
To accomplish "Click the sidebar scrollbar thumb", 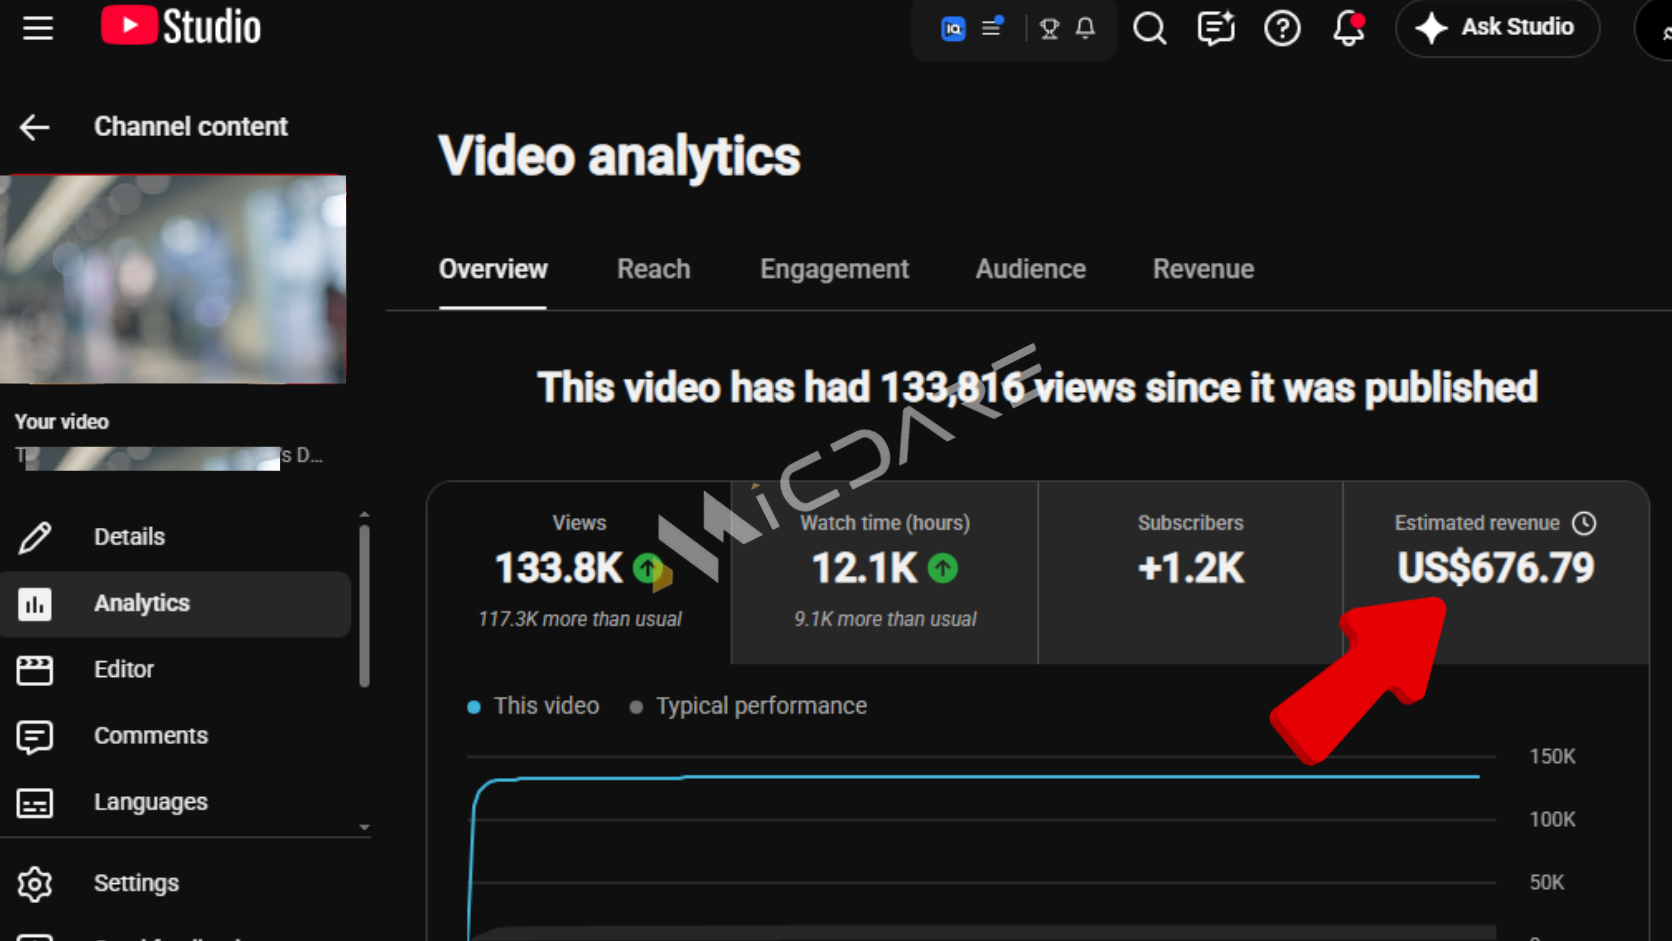I will 364,607.
